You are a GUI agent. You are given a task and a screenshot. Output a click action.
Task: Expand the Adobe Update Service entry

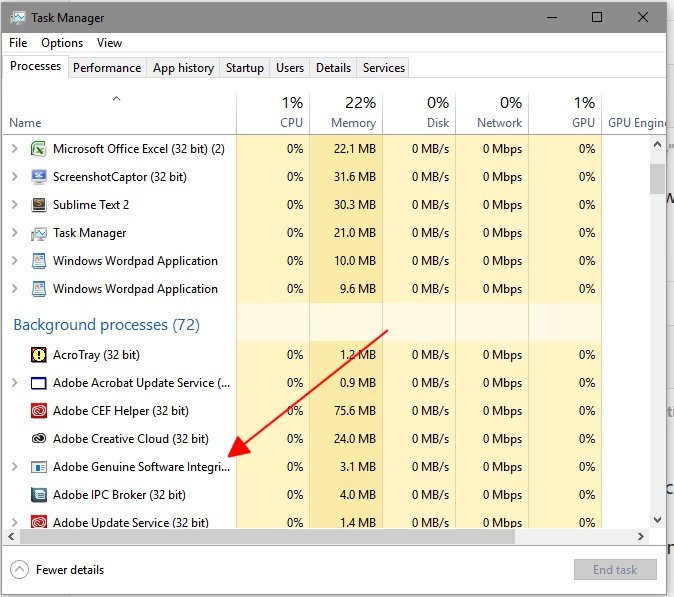pyautogui.click(x=15, y=522)
